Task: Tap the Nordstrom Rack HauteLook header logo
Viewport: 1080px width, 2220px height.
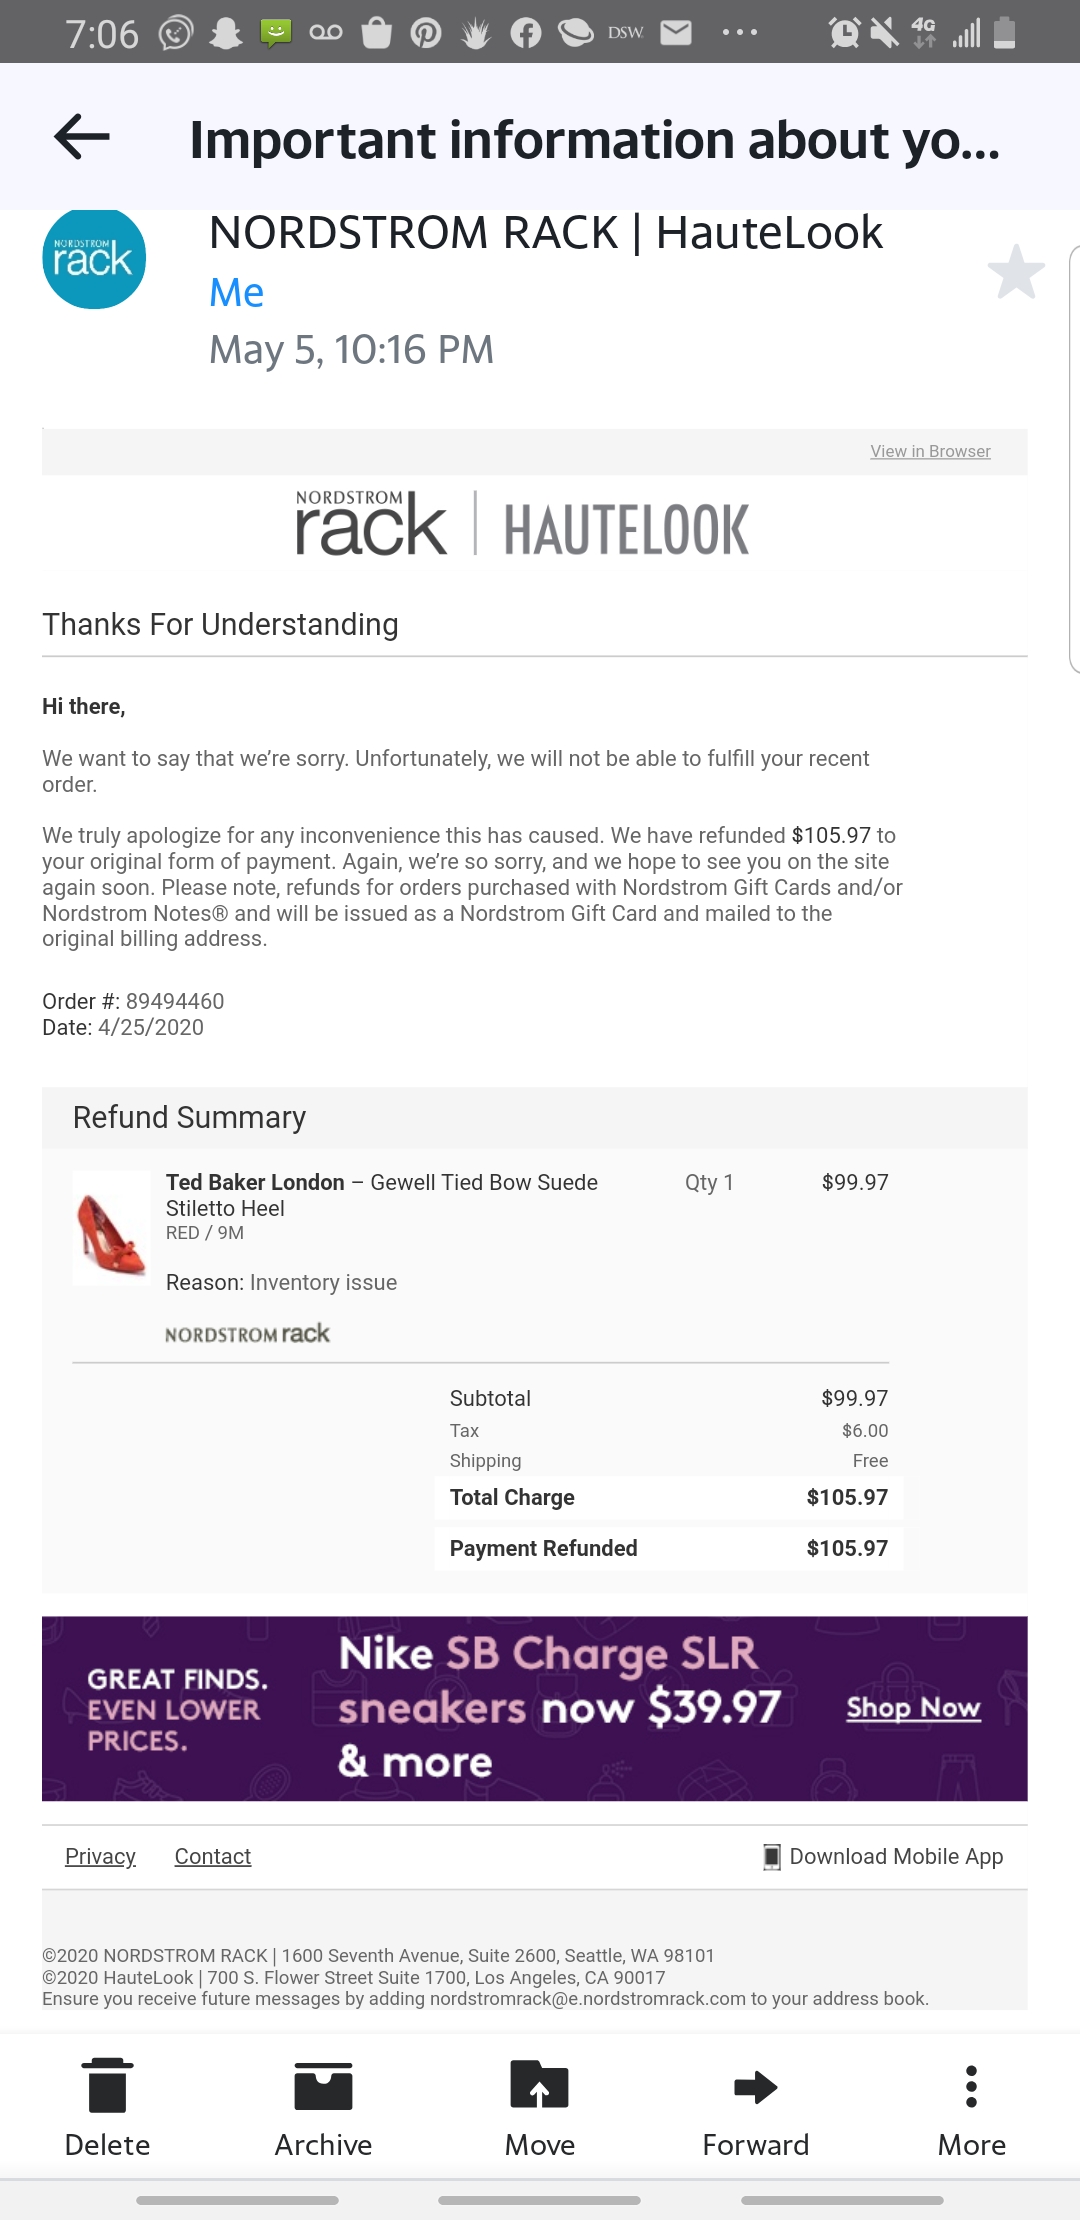Action: click(522, 526)
